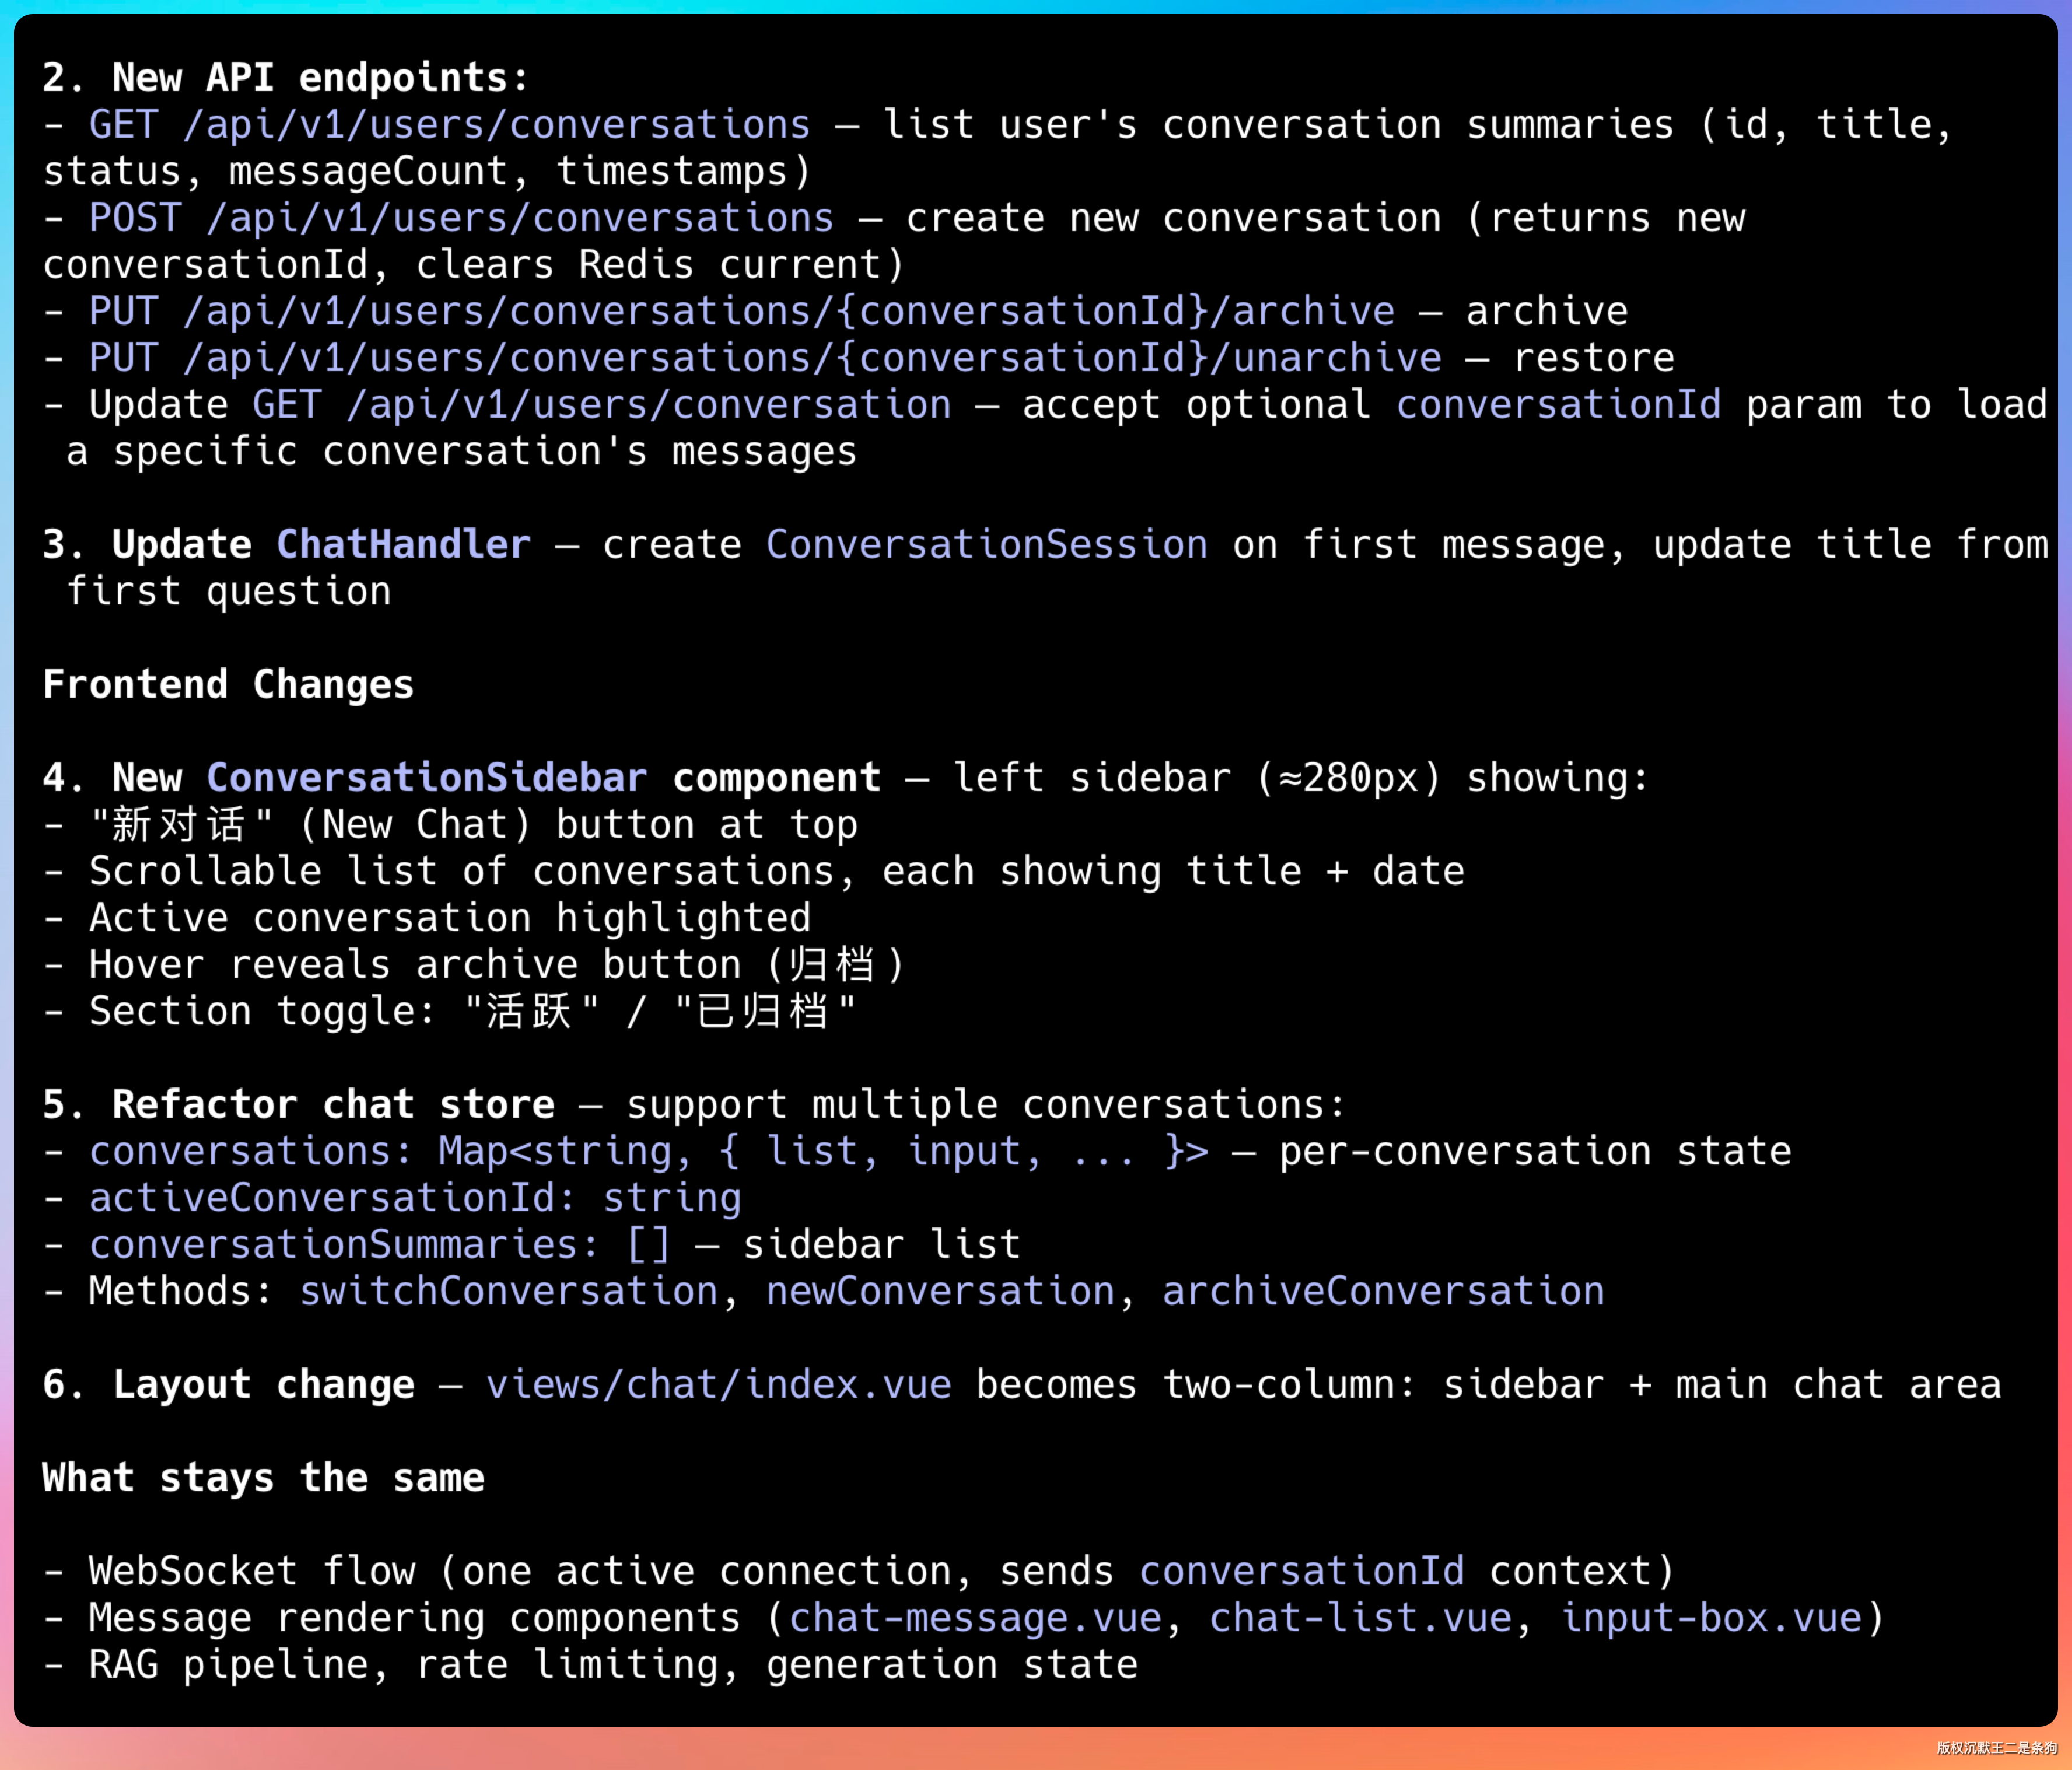Screen dimensions: 2072x1770
Task: Click the chat-message.vue file name
Action: pyautogui.click(x=975, y=1618)
